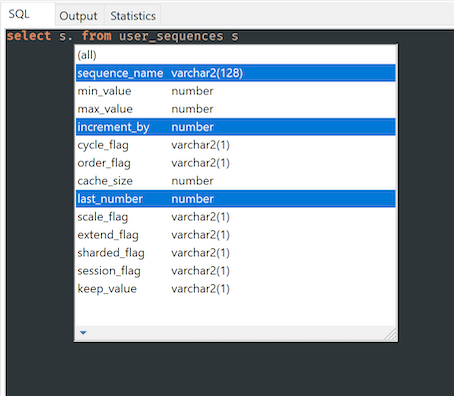Screen dimensions: 454x396
Task: Choose the keep_value column
Action: point(235,289)
